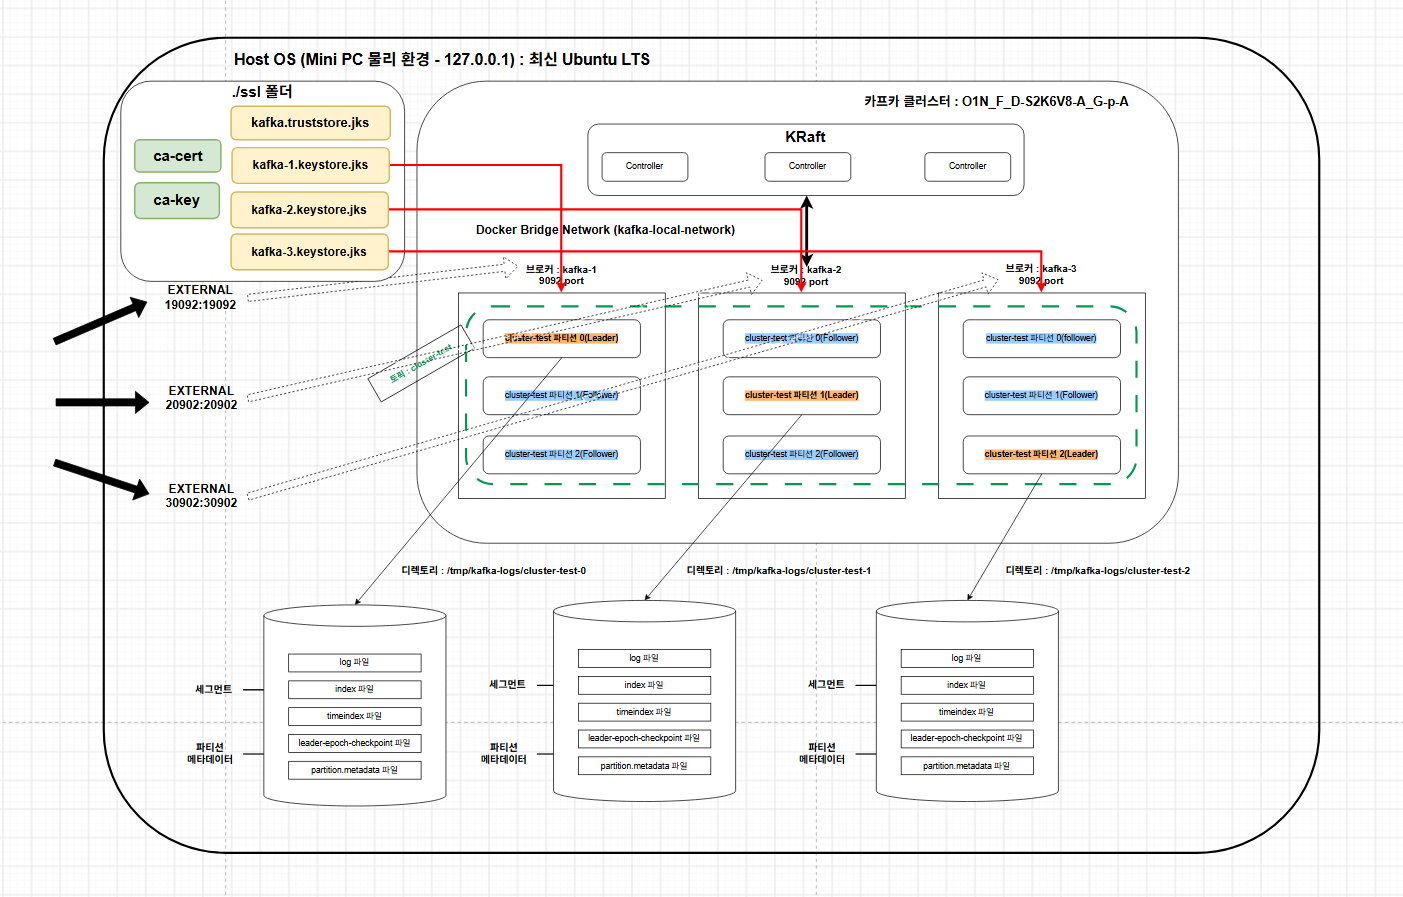Click 세그먼트 label beside cluster-test-0 cylinder
The width and height of the screenshot is (1403, 897).
click(213, 689)
